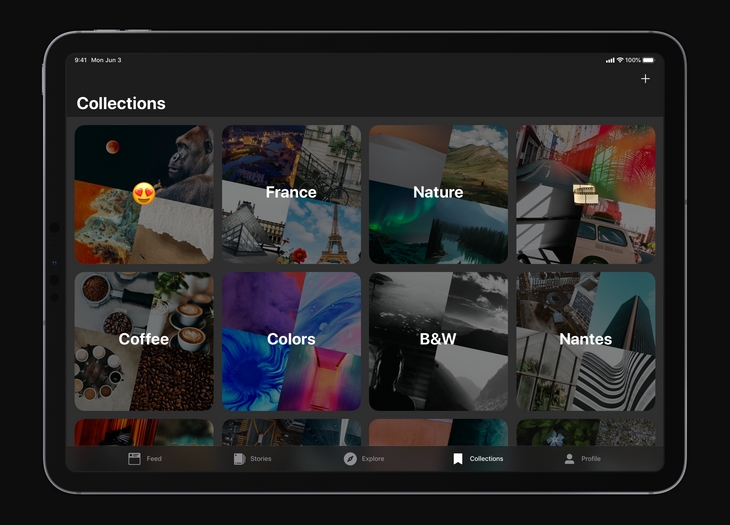This screenshot has width=730, height=525.
Task: Open the Nature collection
Action: tap(438, 193)
